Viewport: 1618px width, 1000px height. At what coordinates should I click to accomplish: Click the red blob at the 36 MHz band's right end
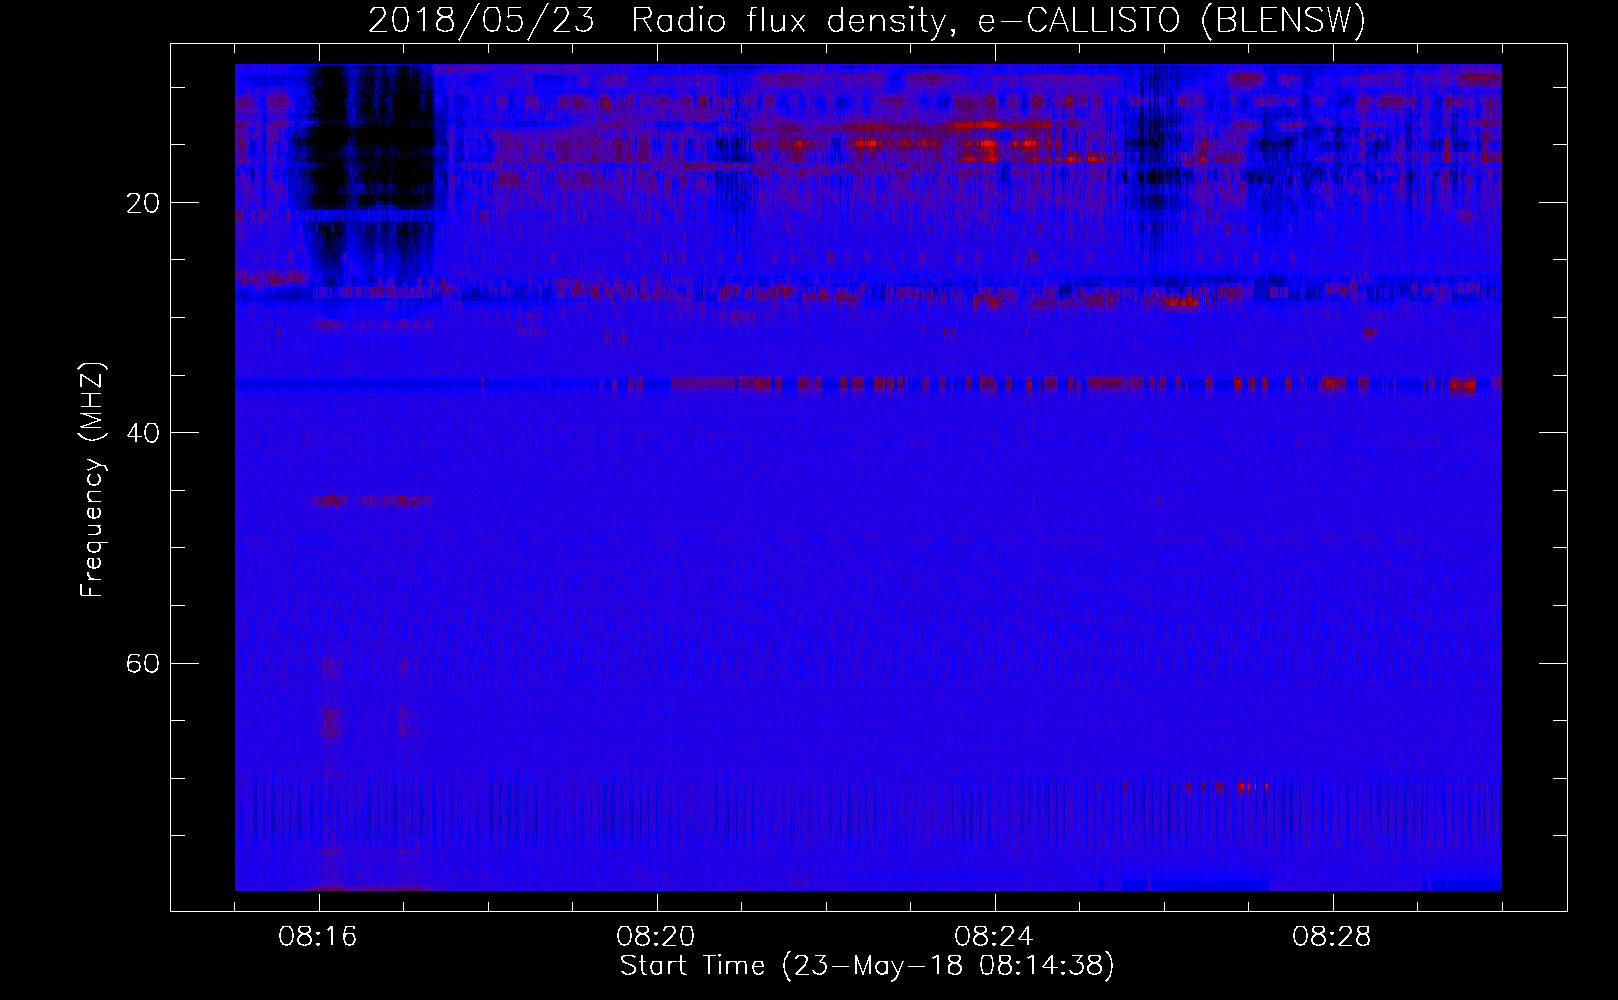[1462, 386]
